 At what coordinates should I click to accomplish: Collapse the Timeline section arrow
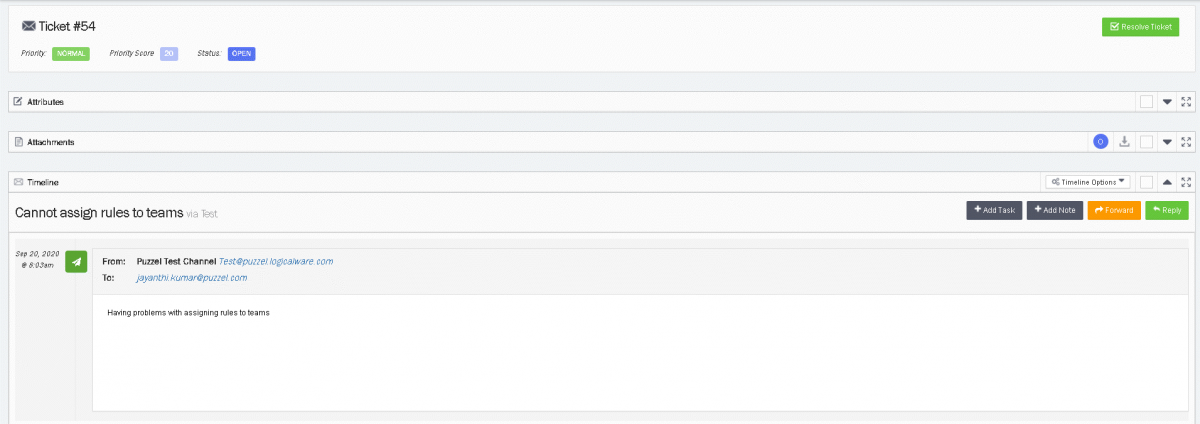(x=1167, y=182)
